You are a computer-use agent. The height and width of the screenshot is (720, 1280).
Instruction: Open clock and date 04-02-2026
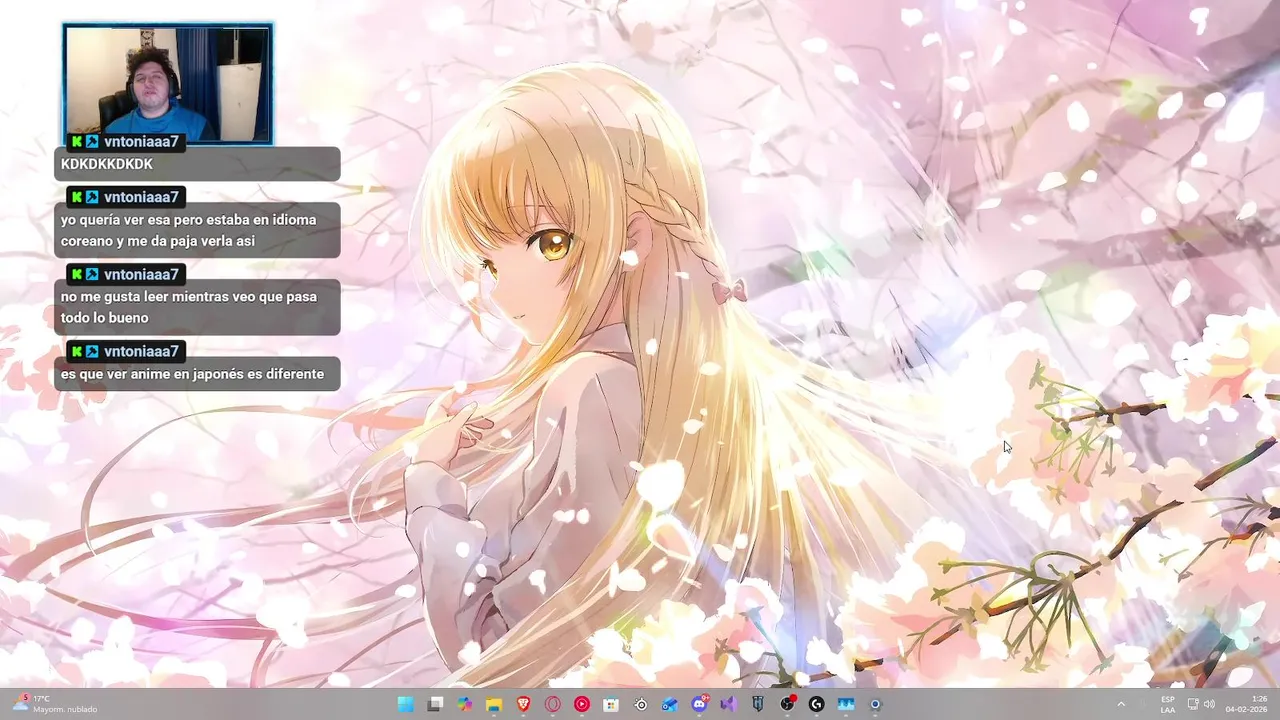(1246, 704)
